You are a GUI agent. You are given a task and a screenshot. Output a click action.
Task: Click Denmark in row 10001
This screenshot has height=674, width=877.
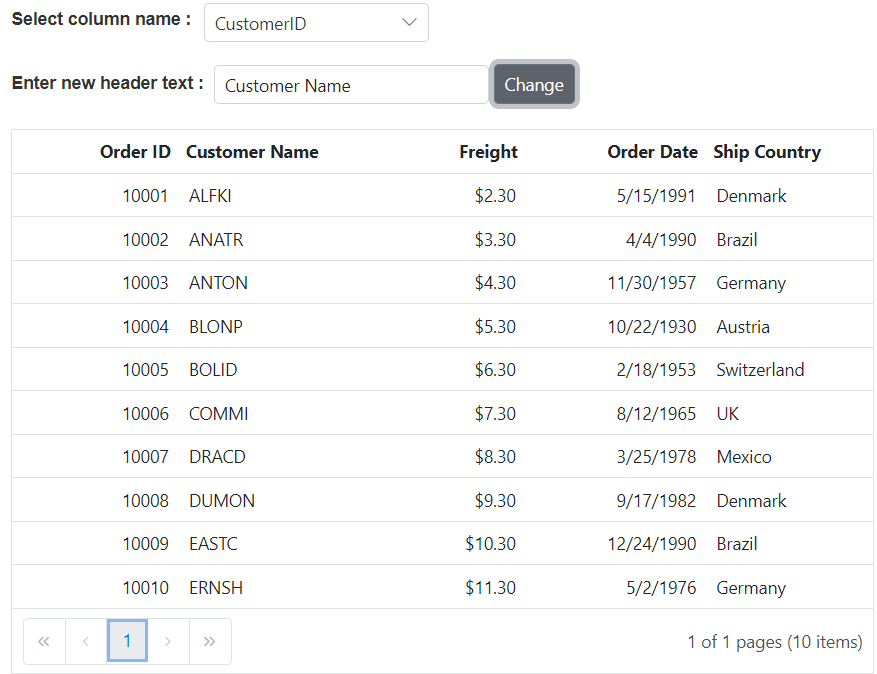tap(751, 196)
